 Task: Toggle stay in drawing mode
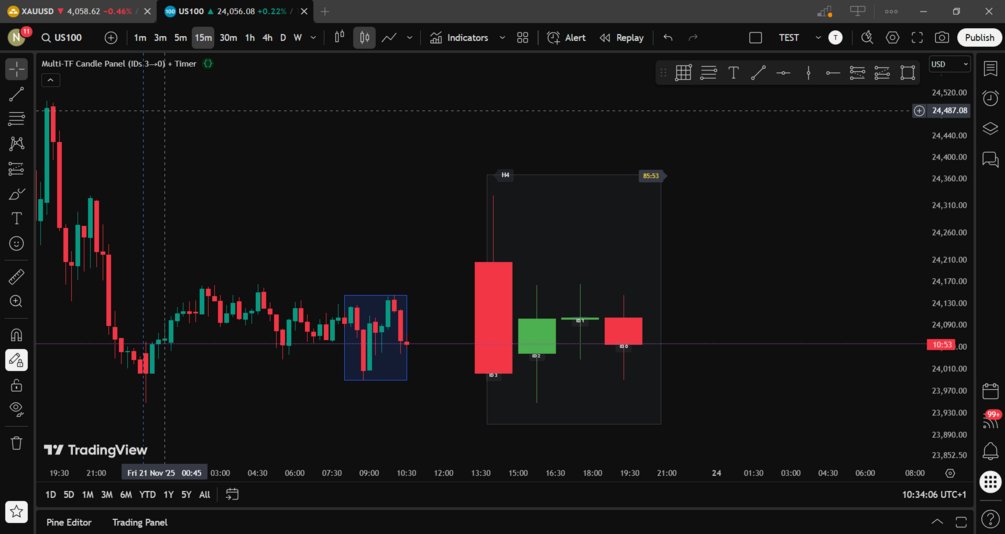(17, 360)
